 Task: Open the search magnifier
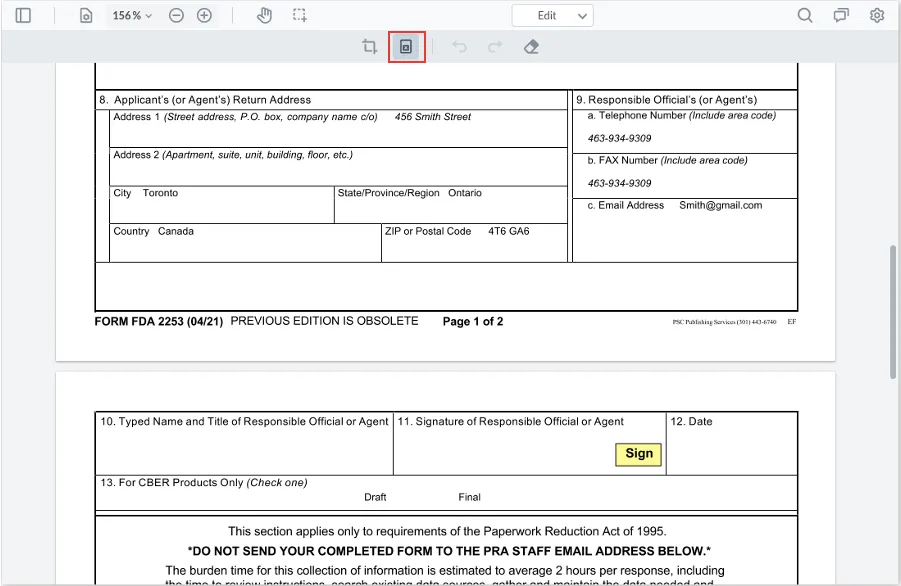805,16
